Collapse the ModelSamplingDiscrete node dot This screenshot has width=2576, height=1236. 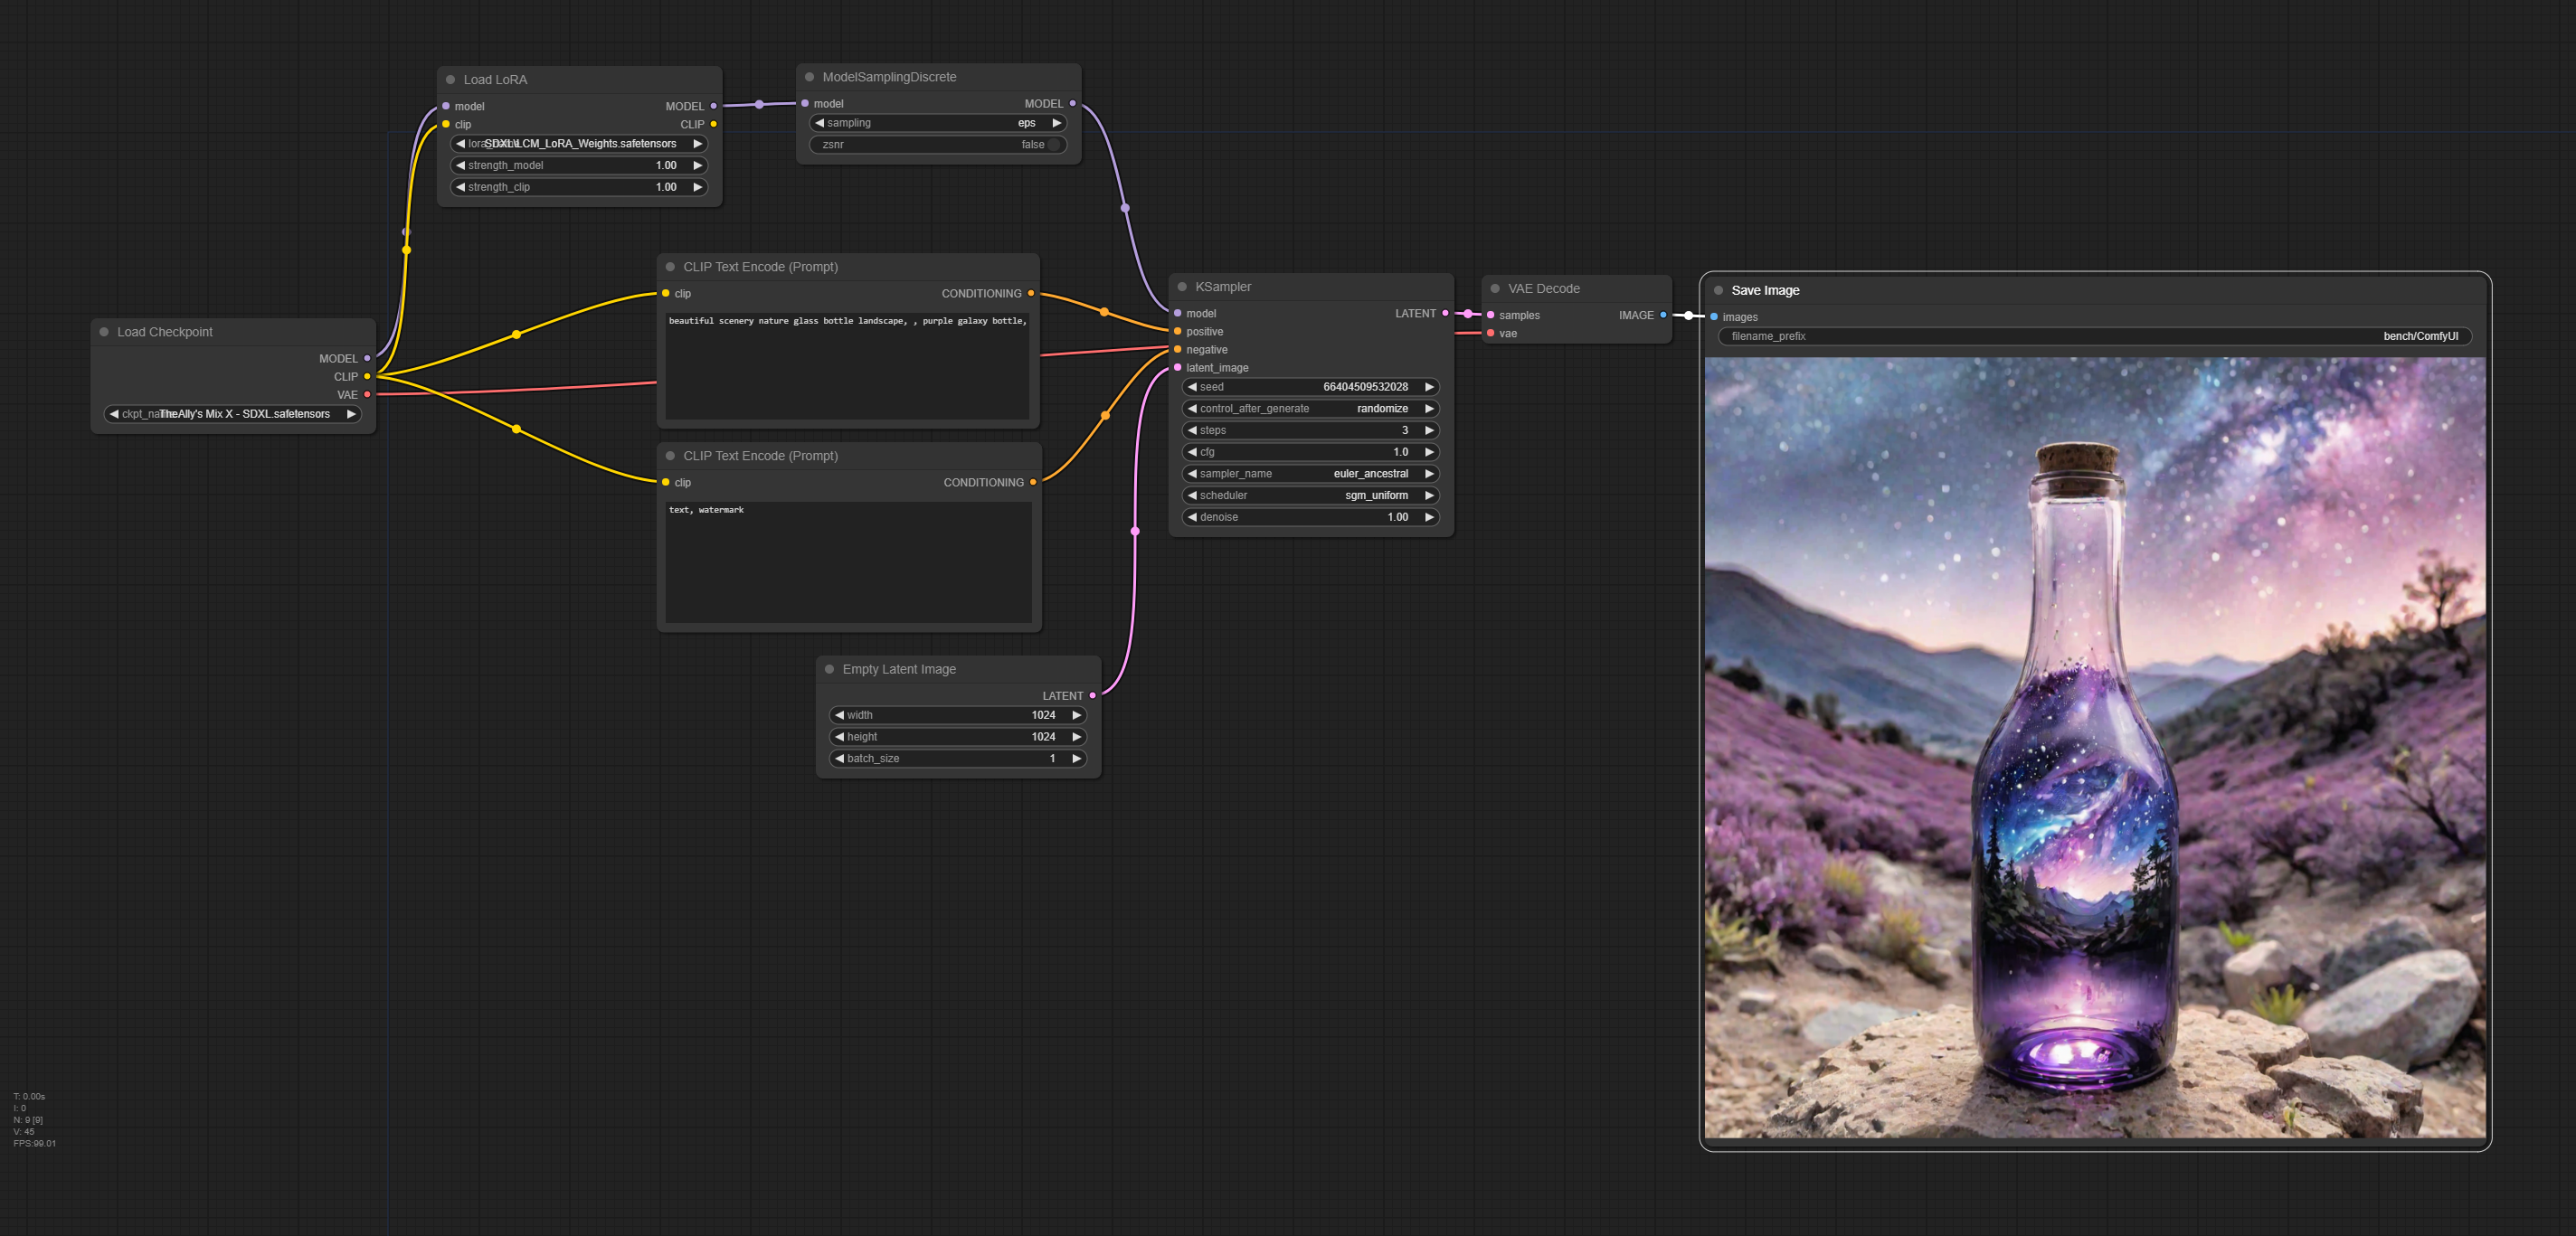pyautogui.click(x=809, y=77)
